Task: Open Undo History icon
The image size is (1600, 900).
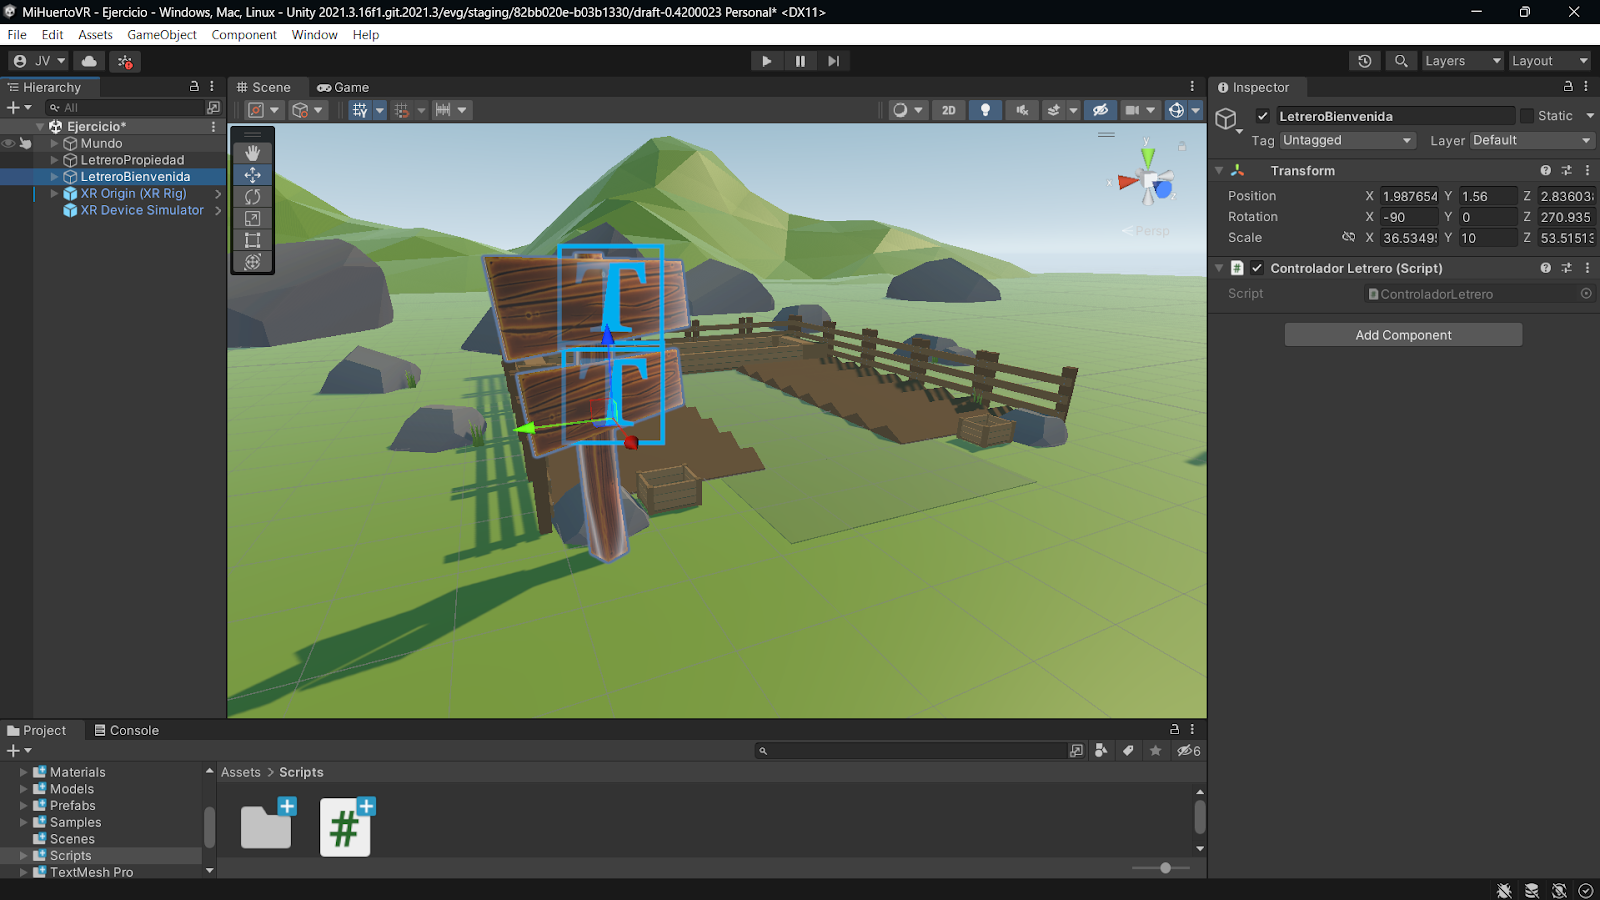Action: (x=1364, y=61)
